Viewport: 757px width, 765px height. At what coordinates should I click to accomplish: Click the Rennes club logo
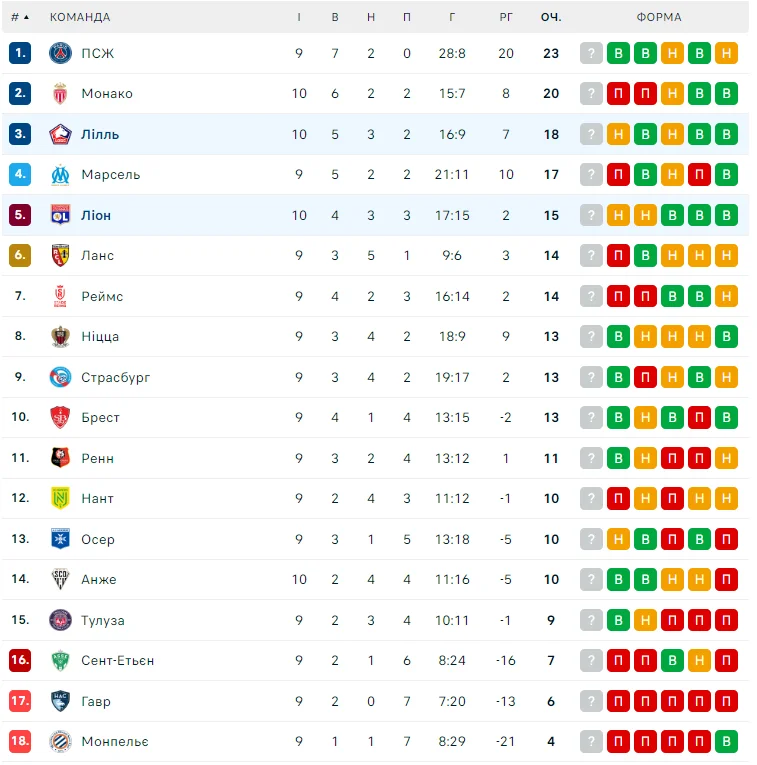[61, 458]
